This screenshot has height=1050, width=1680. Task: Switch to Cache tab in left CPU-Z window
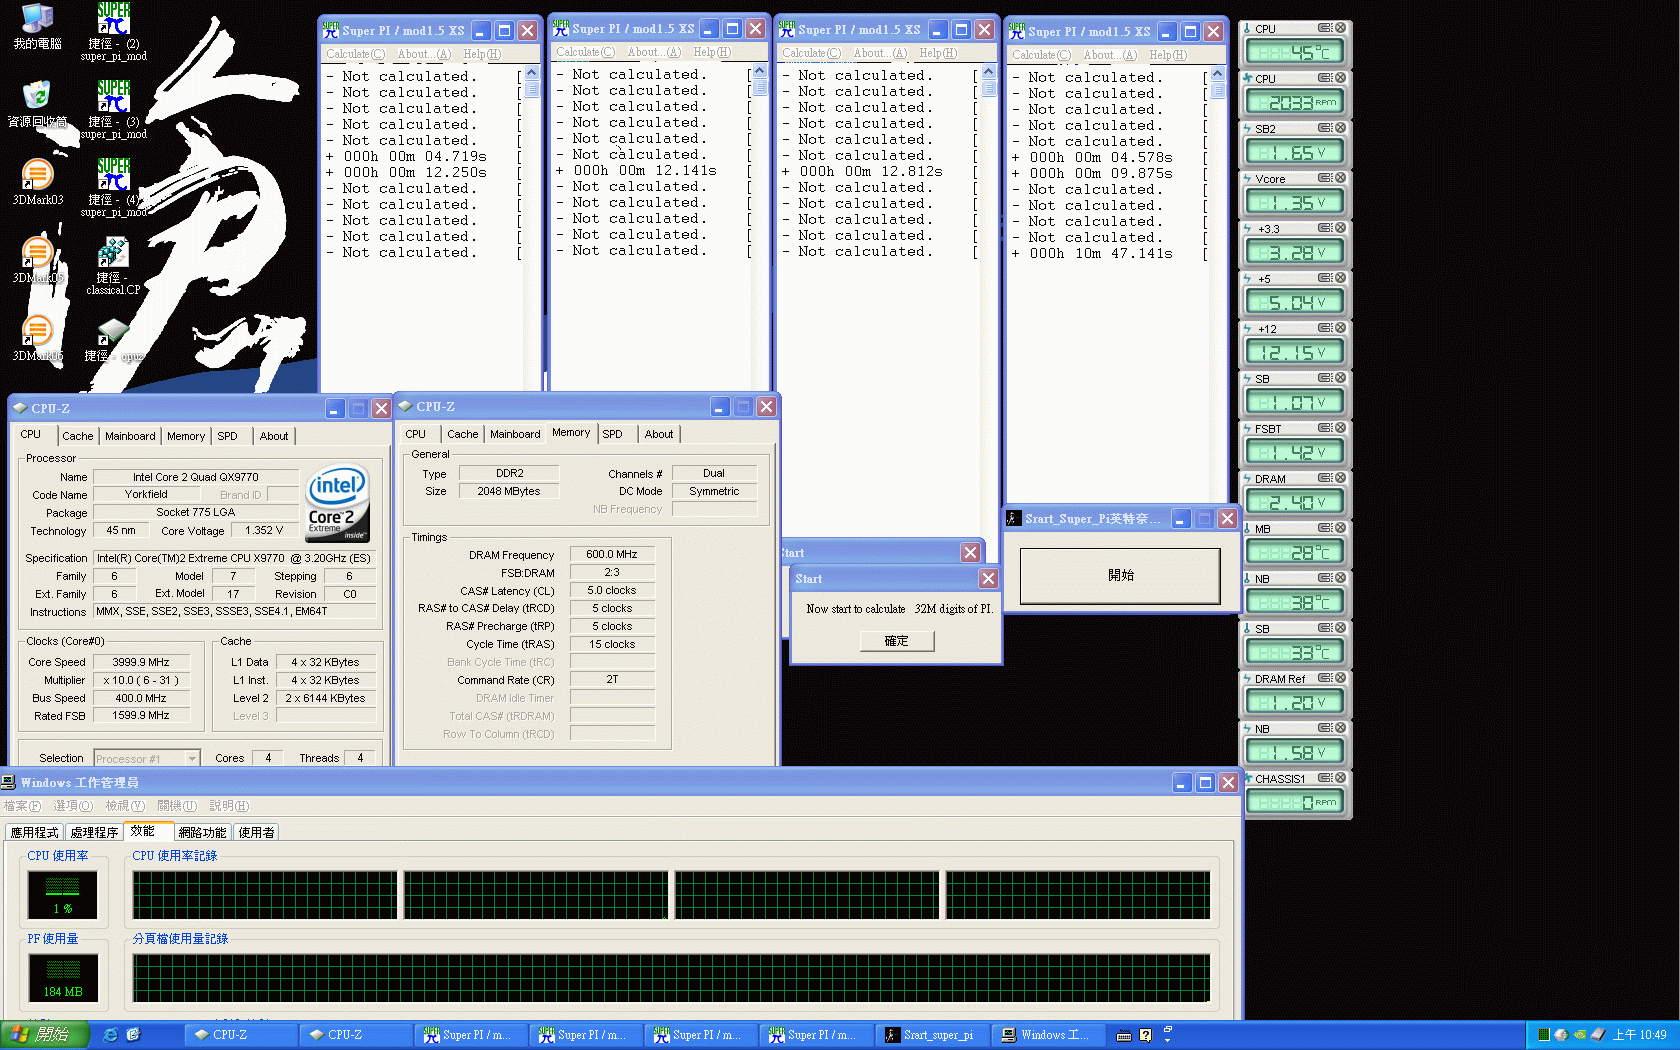pos(78,436)
